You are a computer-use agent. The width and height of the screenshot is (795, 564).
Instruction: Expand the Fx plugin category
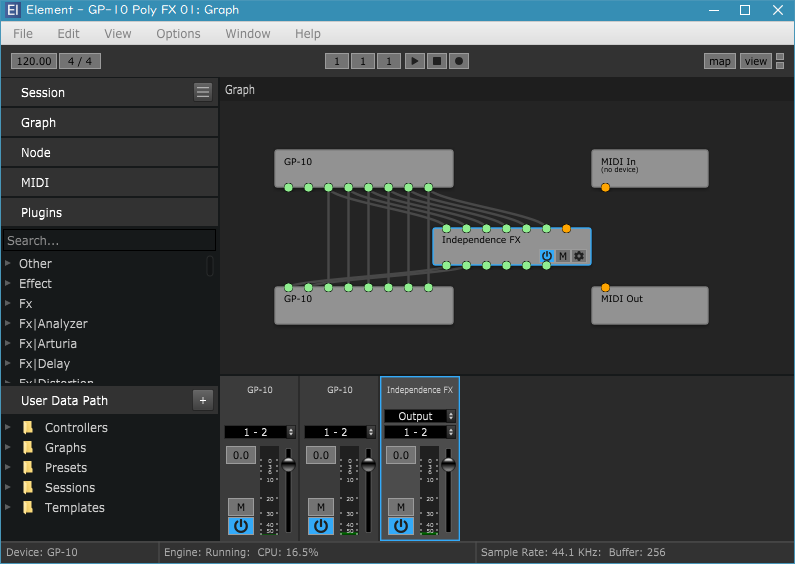point(8,303)
